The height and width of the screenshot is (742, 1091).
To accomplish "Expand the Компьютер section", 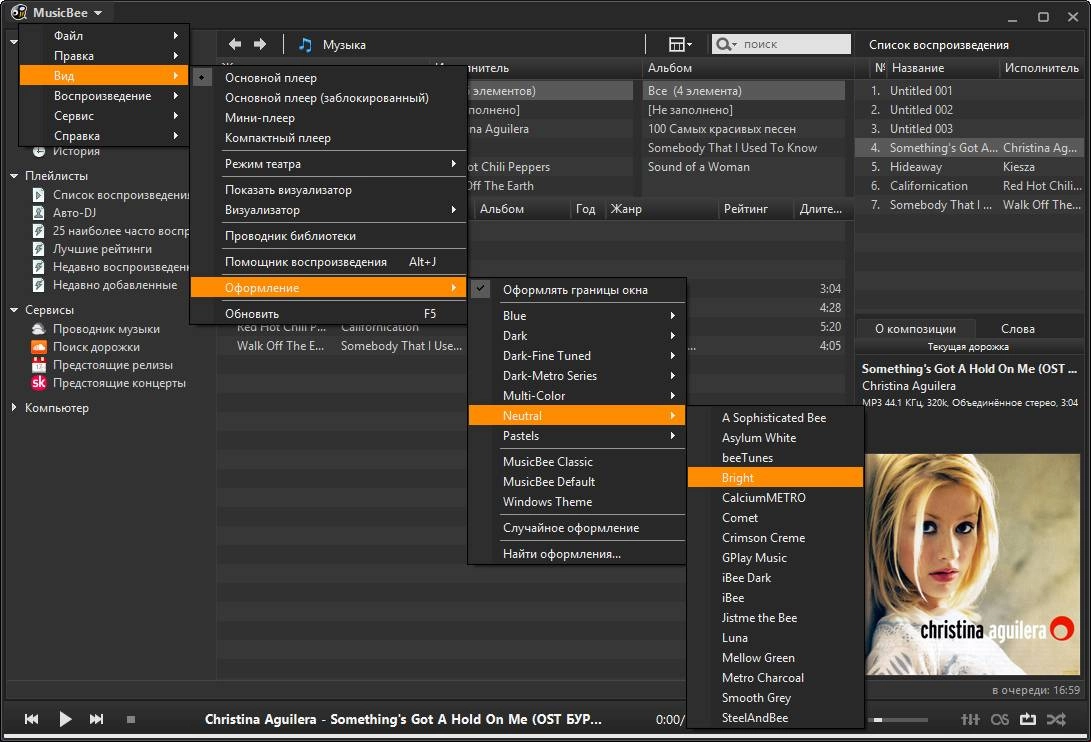I will pyautogui.click(x=13, y=407).
